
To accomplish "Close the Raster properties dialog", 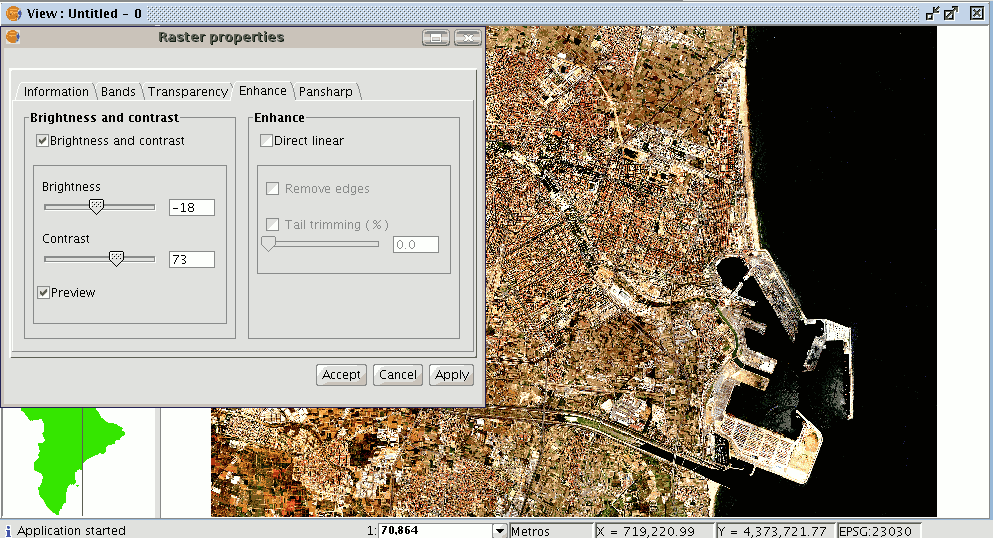I will [x=467, y=38].
